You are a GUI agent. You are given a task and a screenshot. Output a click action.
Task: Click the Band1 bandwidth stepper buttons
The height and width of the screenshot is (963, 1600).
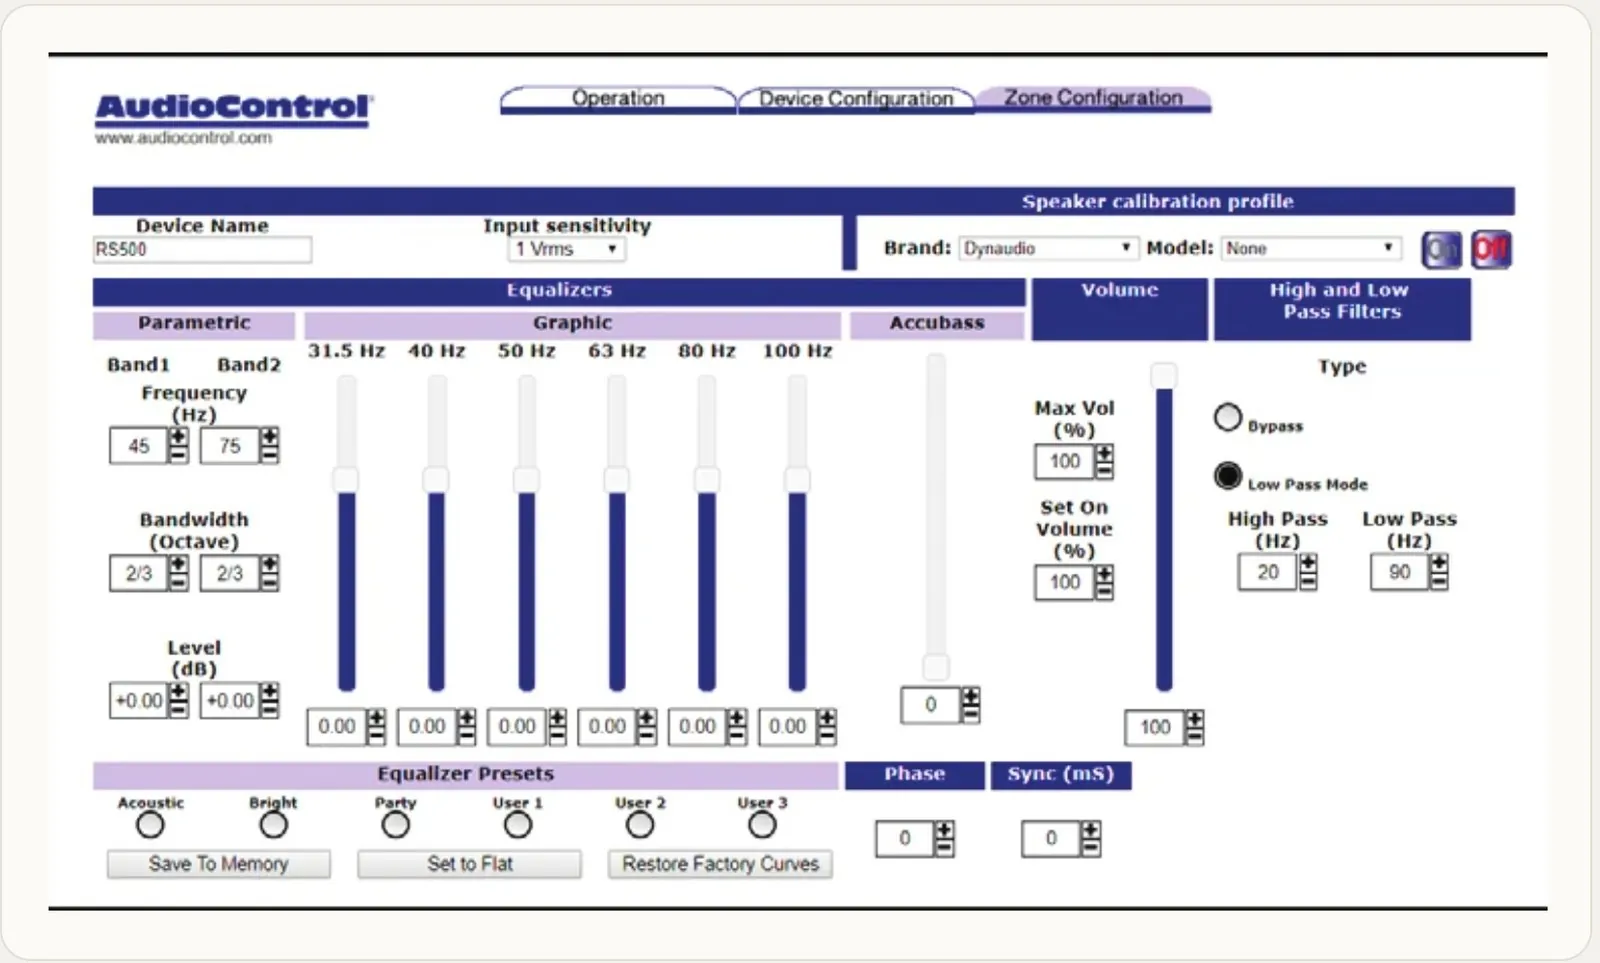coord(178,573)
